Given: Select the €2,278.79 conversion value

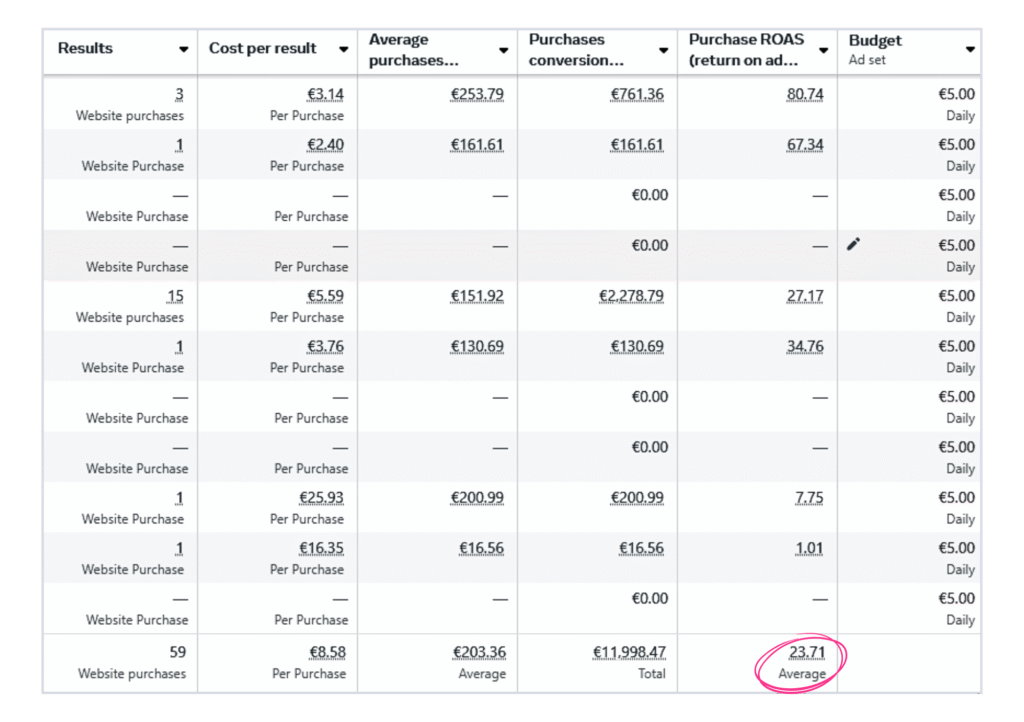Looking at the screenshot, I should pos(633,296).
